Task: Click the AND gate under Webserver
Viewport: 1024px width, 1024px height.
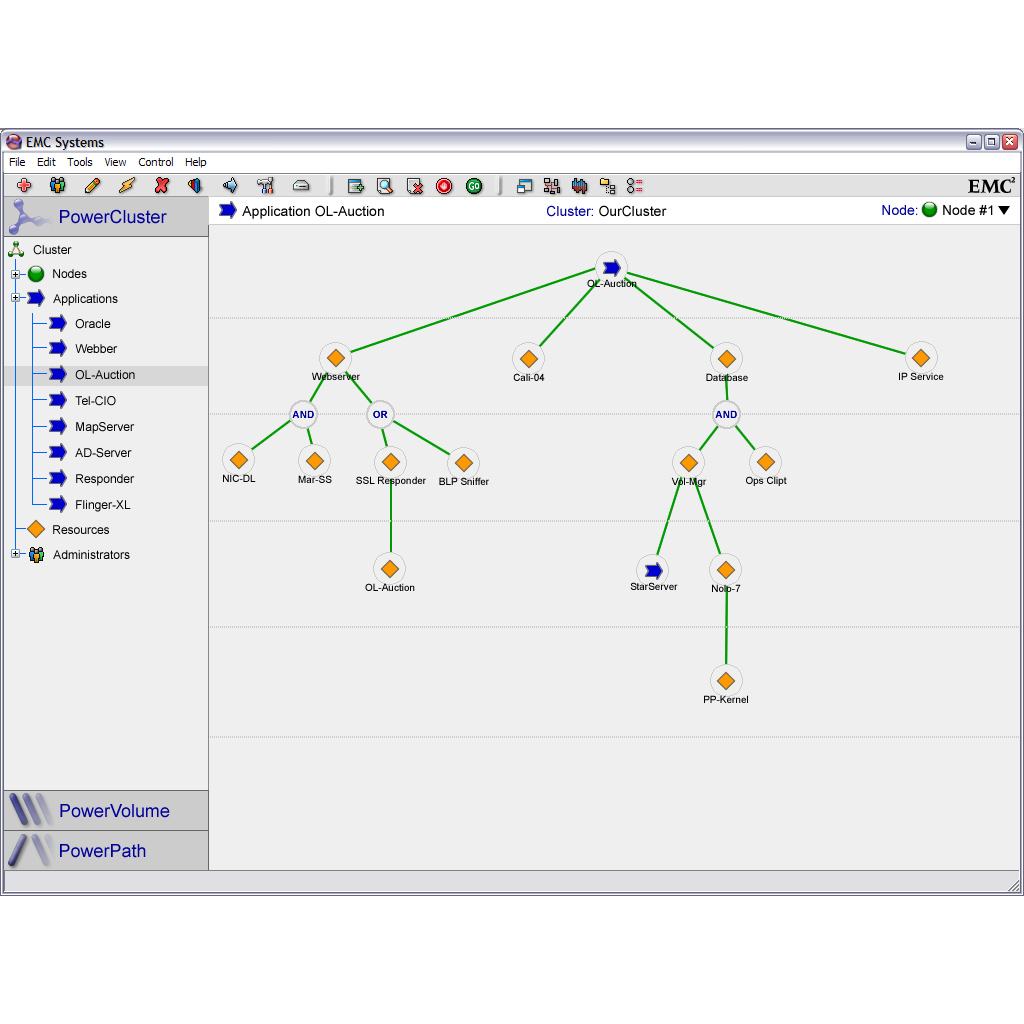Action: point(303,414)
